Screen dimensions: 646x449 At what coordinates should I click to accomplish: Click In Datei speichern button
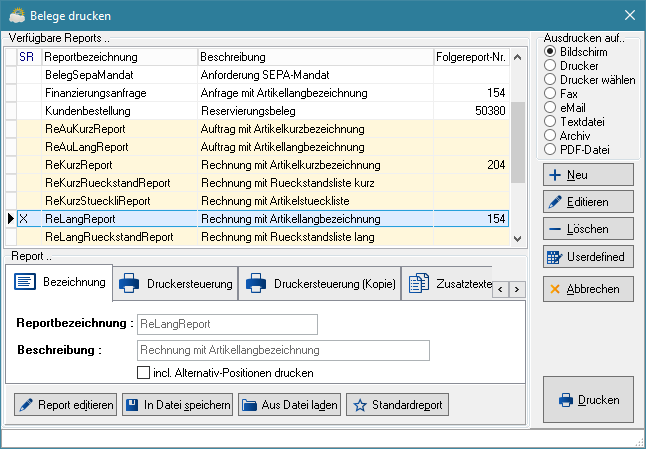click(178, 405)
